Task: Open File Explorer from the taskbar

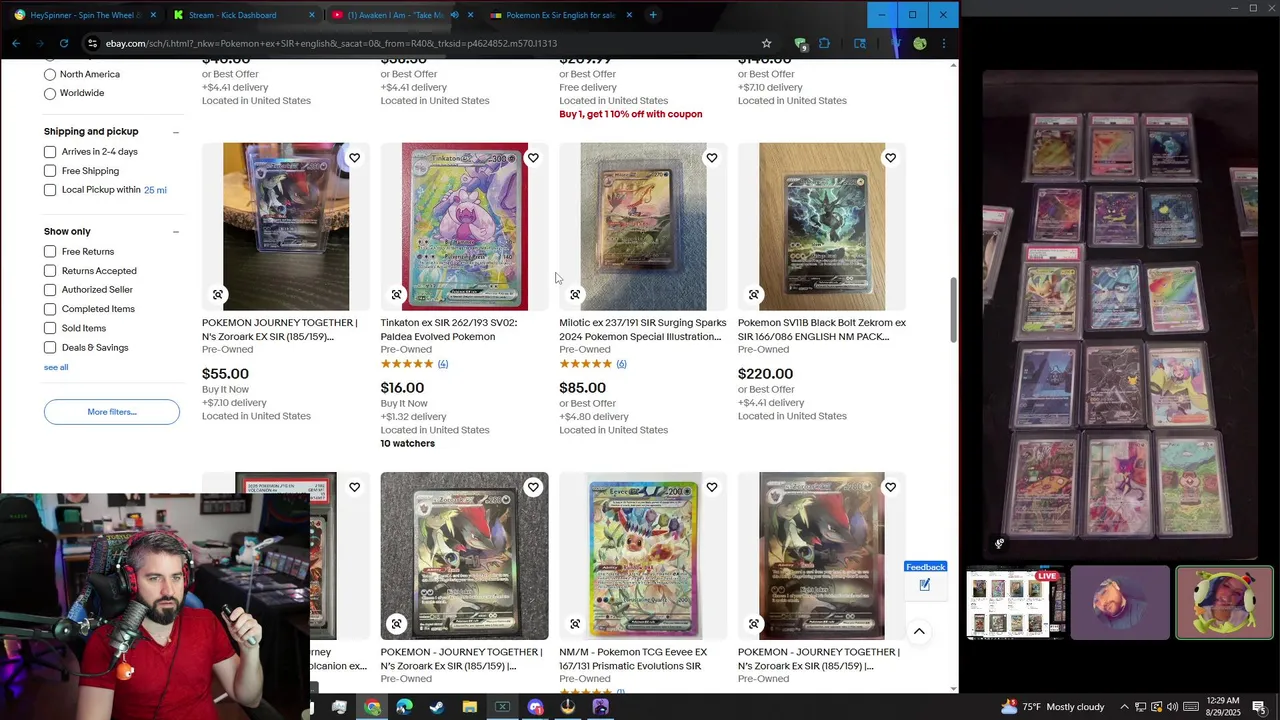Action: click(470, 707)
